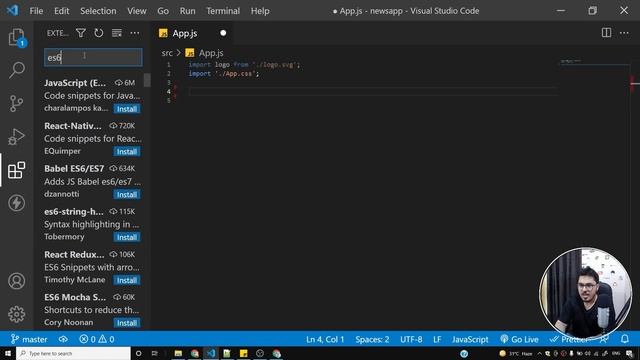Image resolution: width=640 pixels, height=360 pixels.
Task: Open the Edit menu
Action: tap(62, 11)
